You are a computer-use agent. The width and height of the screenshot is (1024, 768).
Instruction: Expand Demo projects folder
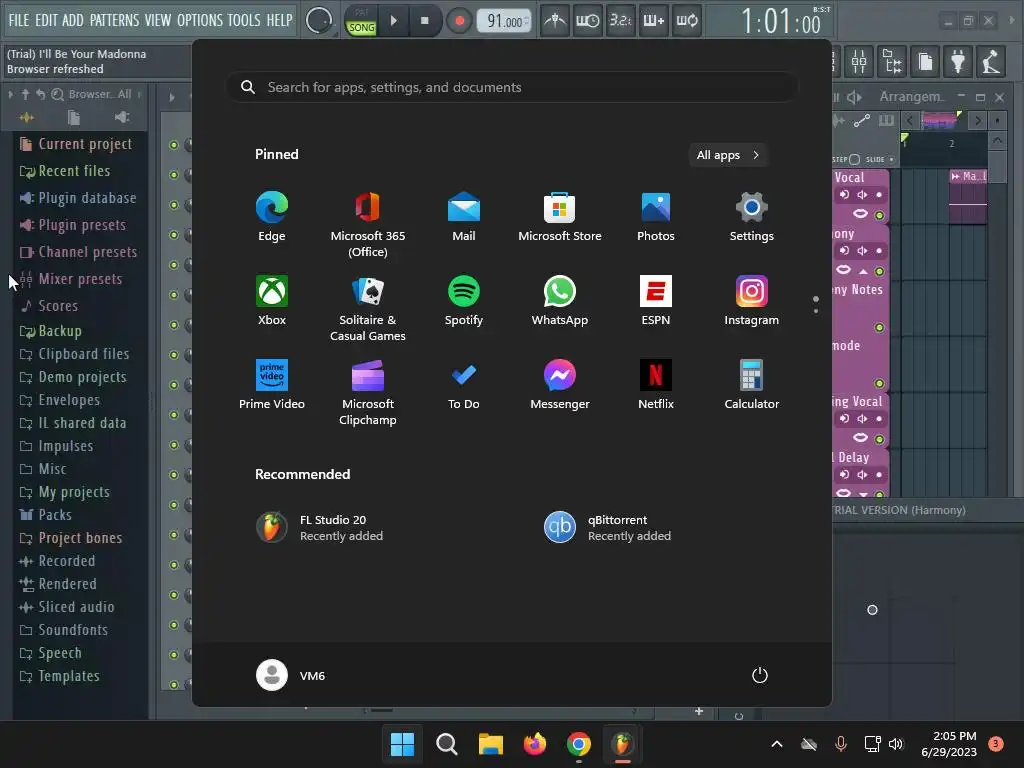[72, 377]
